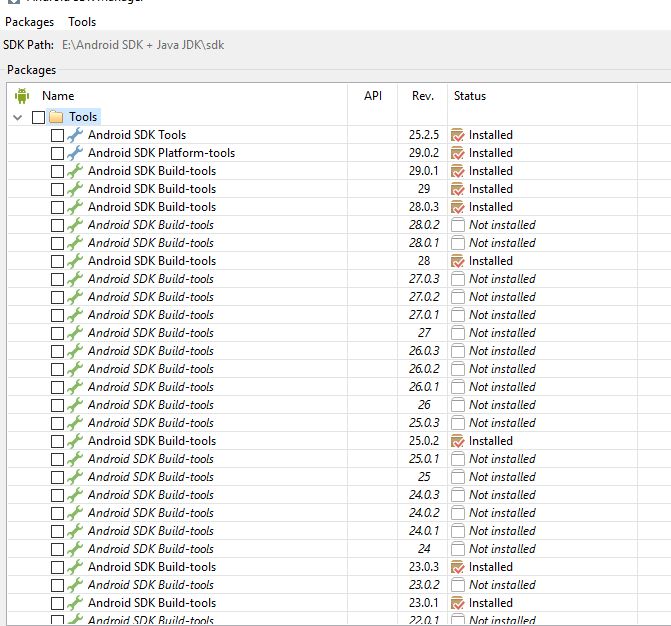Viewport: 671px width, 626px height.
Task: Check the Android SDK Tools 25.2.5 checkbox
Action: pyautogui.click(x=57, y=135)
